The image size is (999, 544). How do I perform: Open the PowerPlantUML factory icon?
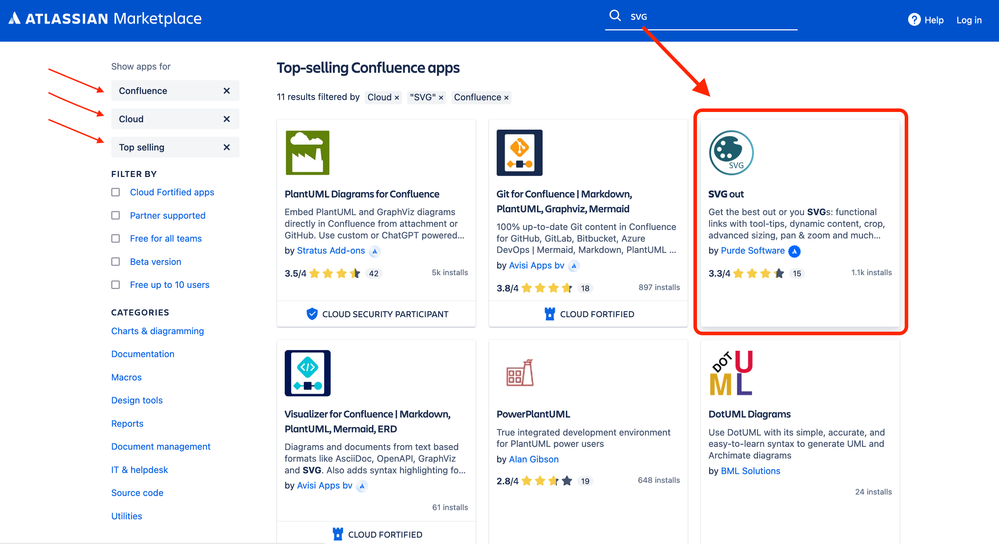[x=519, y=373]
